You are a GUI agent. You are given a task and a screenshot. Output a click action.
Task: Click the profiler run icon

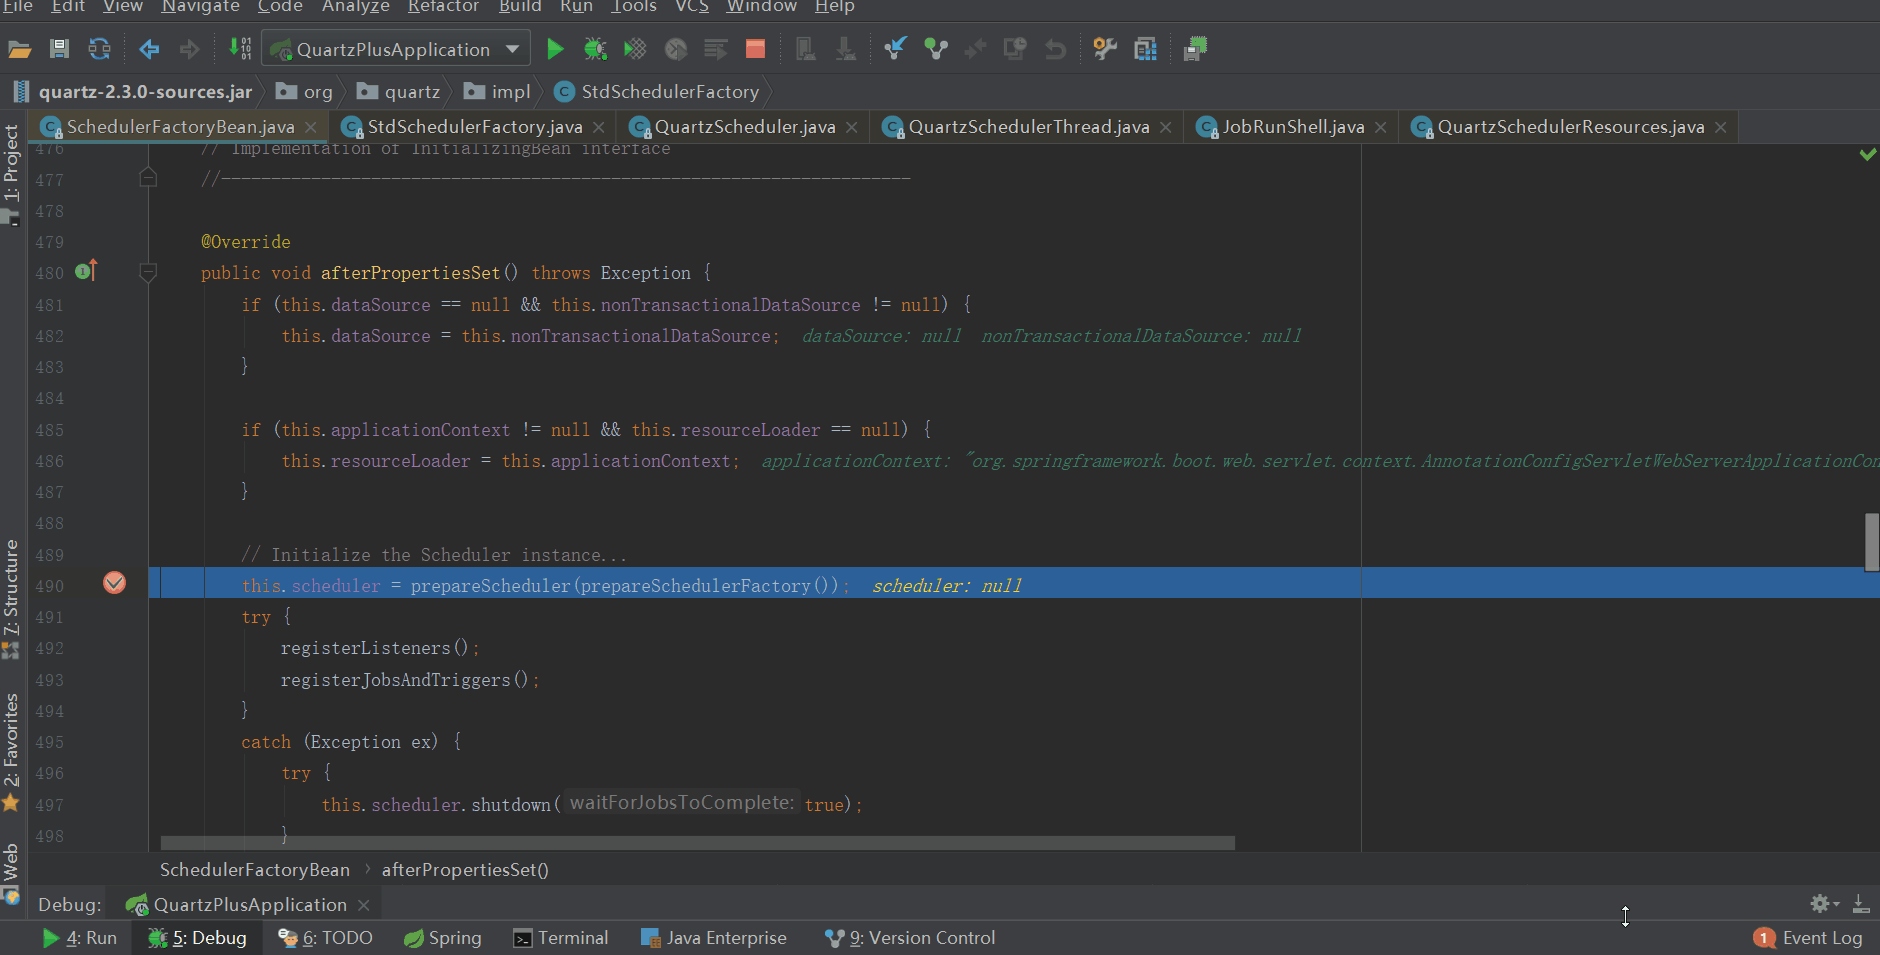pos(676,49)
